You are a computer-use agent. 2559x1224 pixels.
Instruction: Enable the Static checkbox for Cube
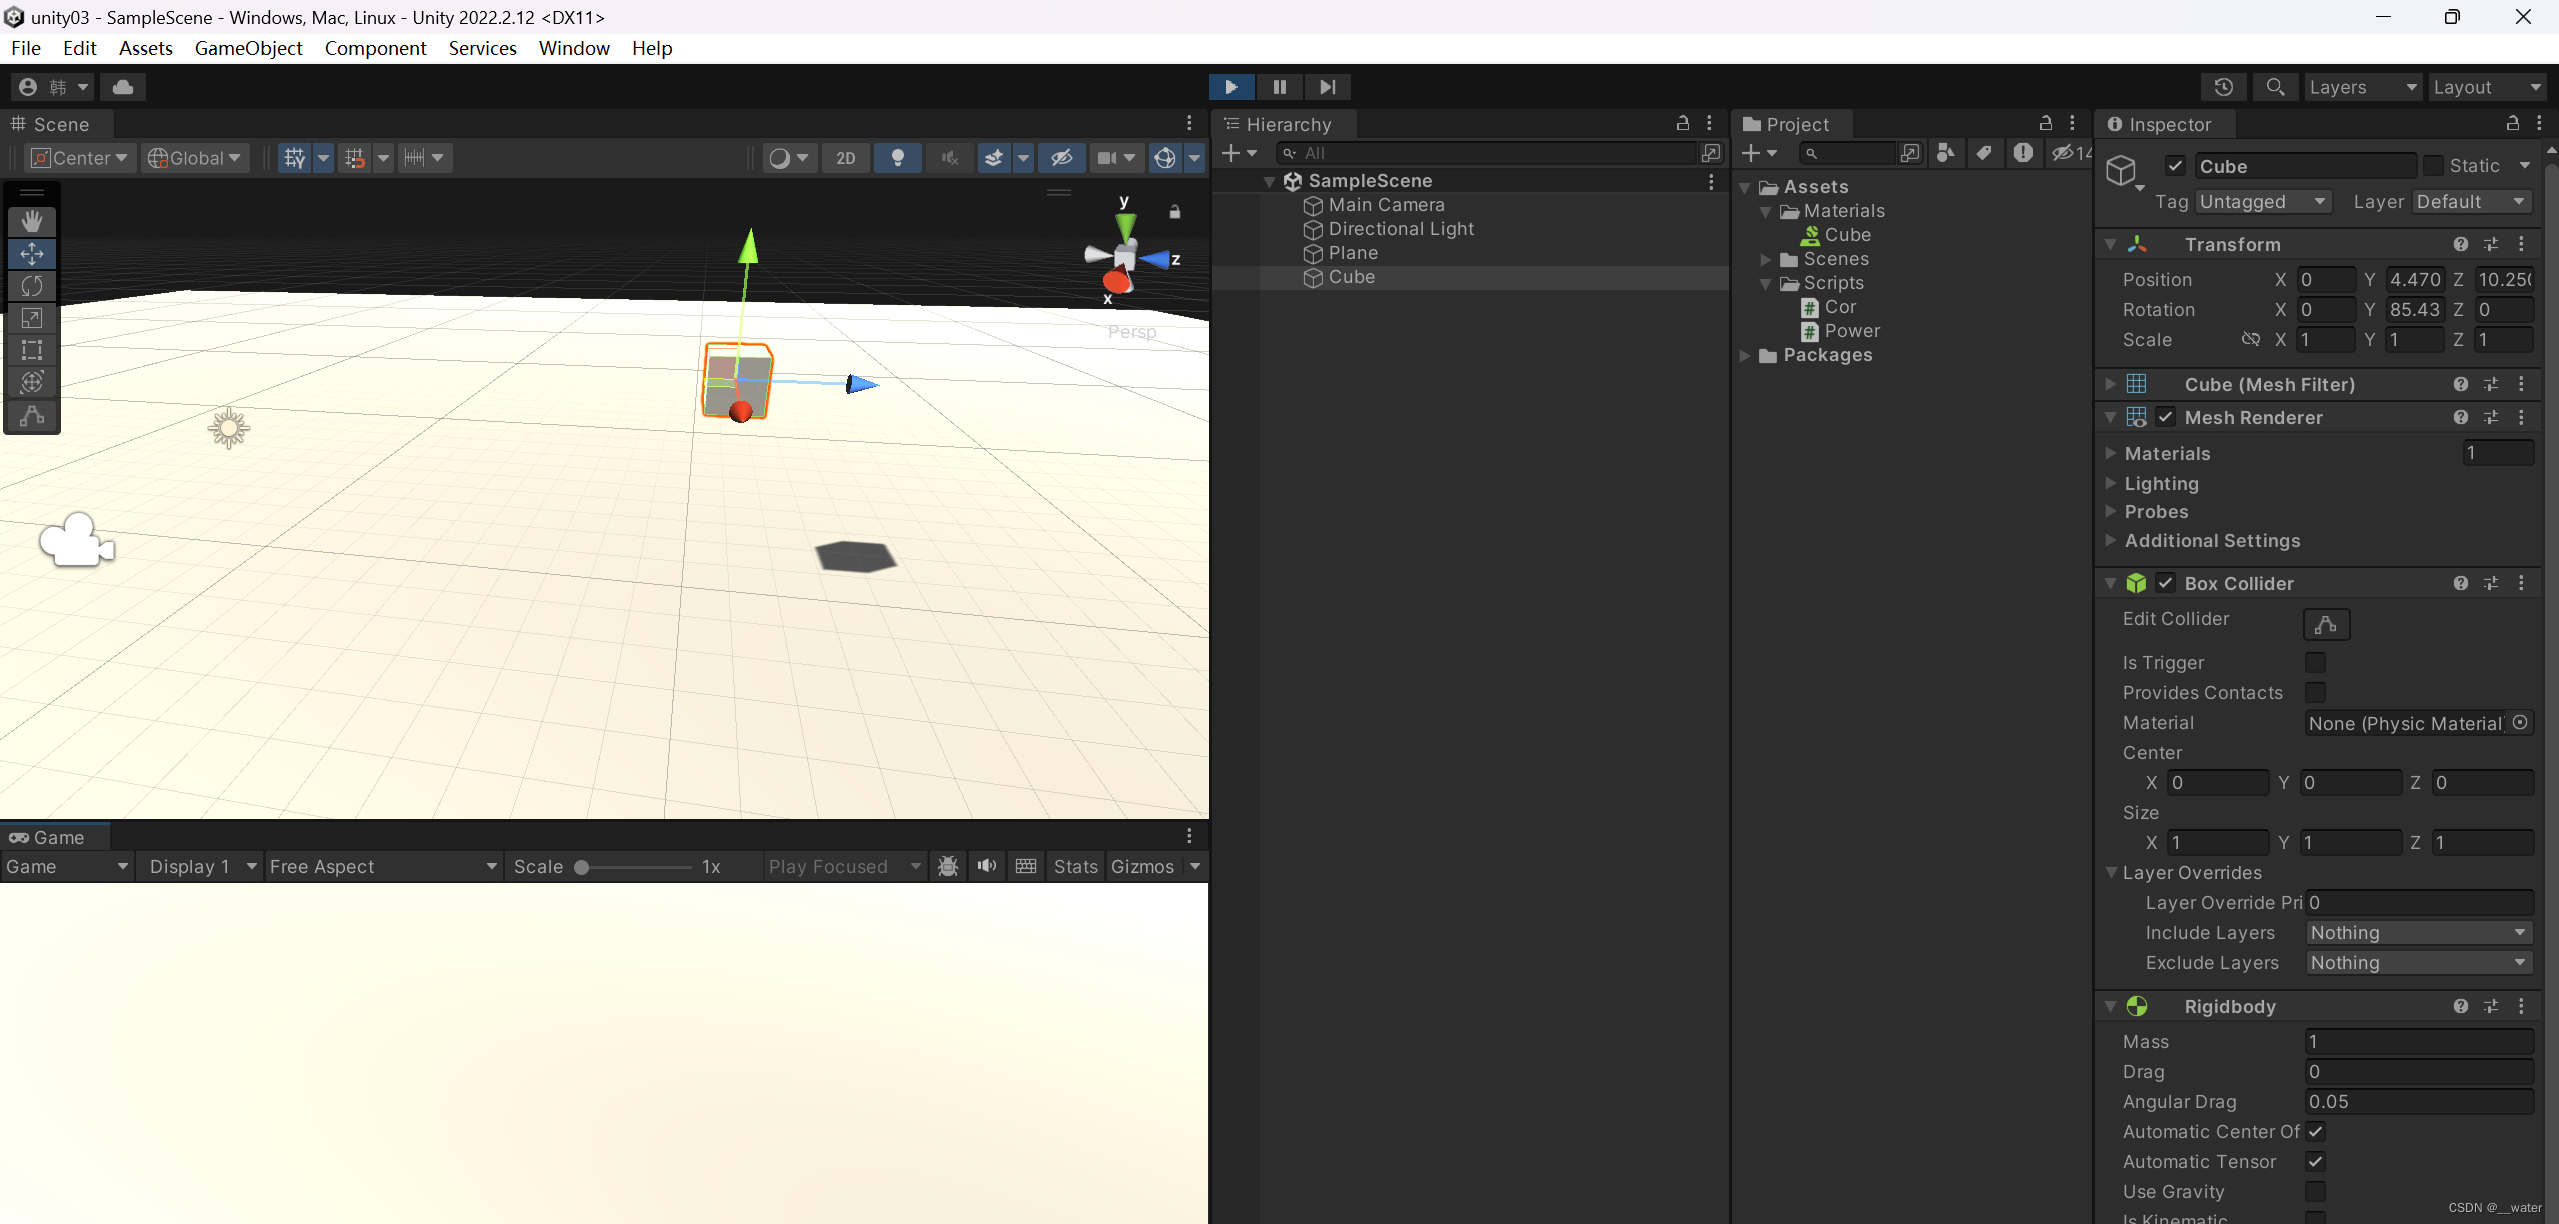[x=2434, y=165]
